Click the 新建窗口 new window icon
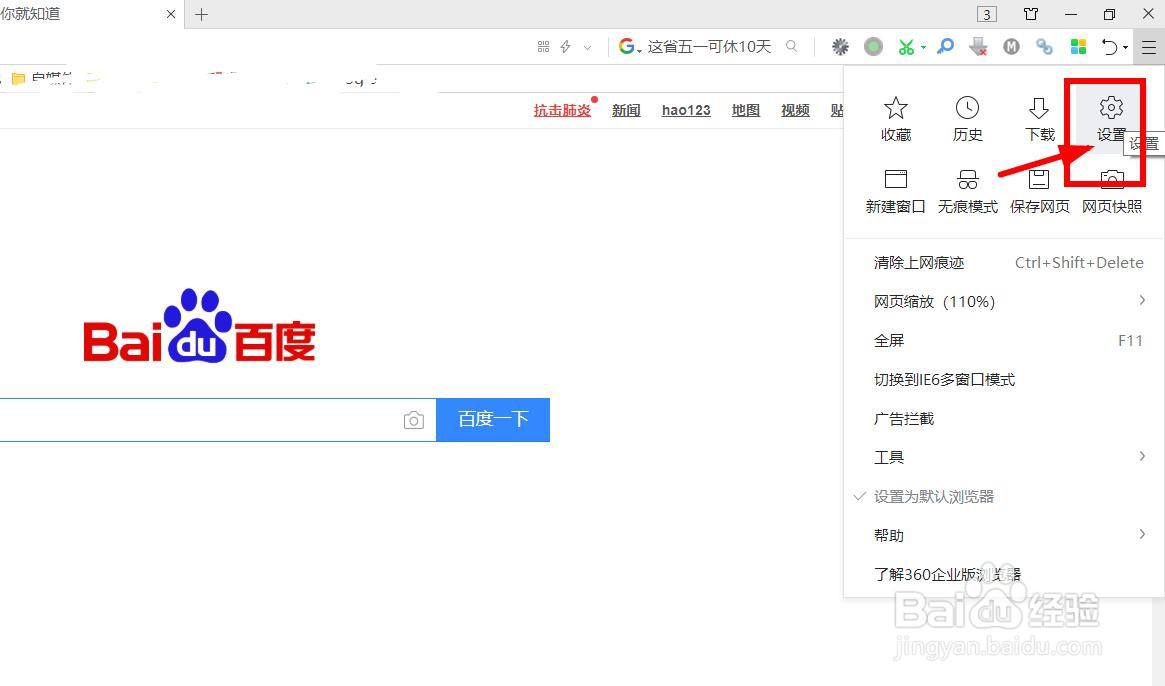Image resolution: width=1165 pixels, height=686 pixels. 895,179
